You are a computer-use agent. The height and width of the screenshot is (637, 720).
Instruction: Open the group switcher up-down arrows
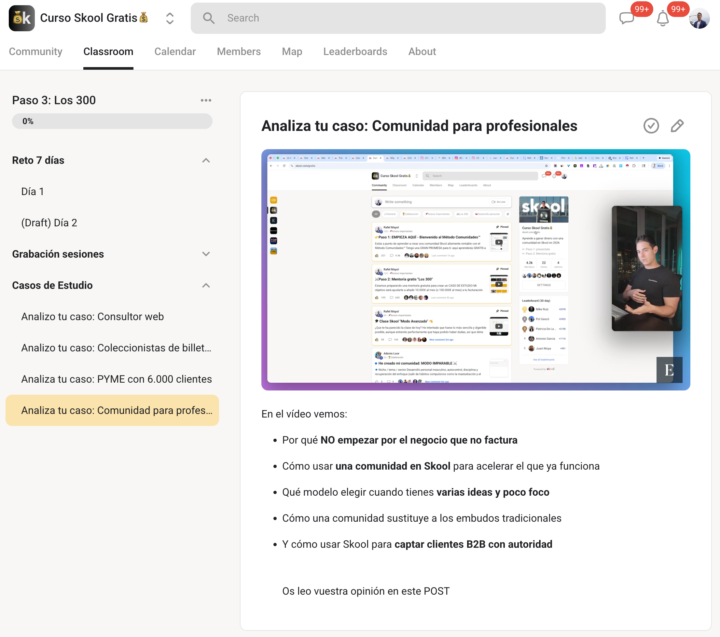170,18
